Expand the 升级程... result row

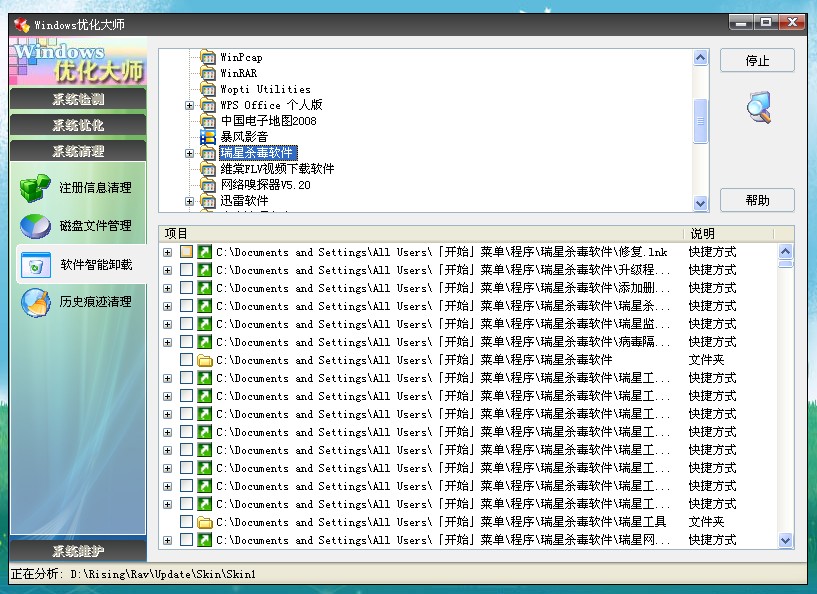click(x=167, y=270)
